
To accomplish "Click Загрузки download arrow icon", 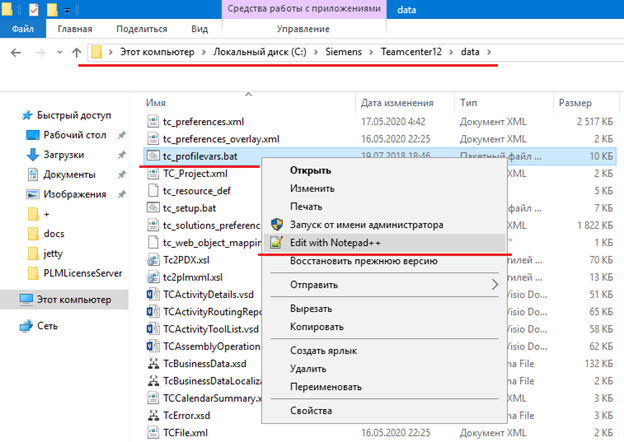I will coord(33,155).
